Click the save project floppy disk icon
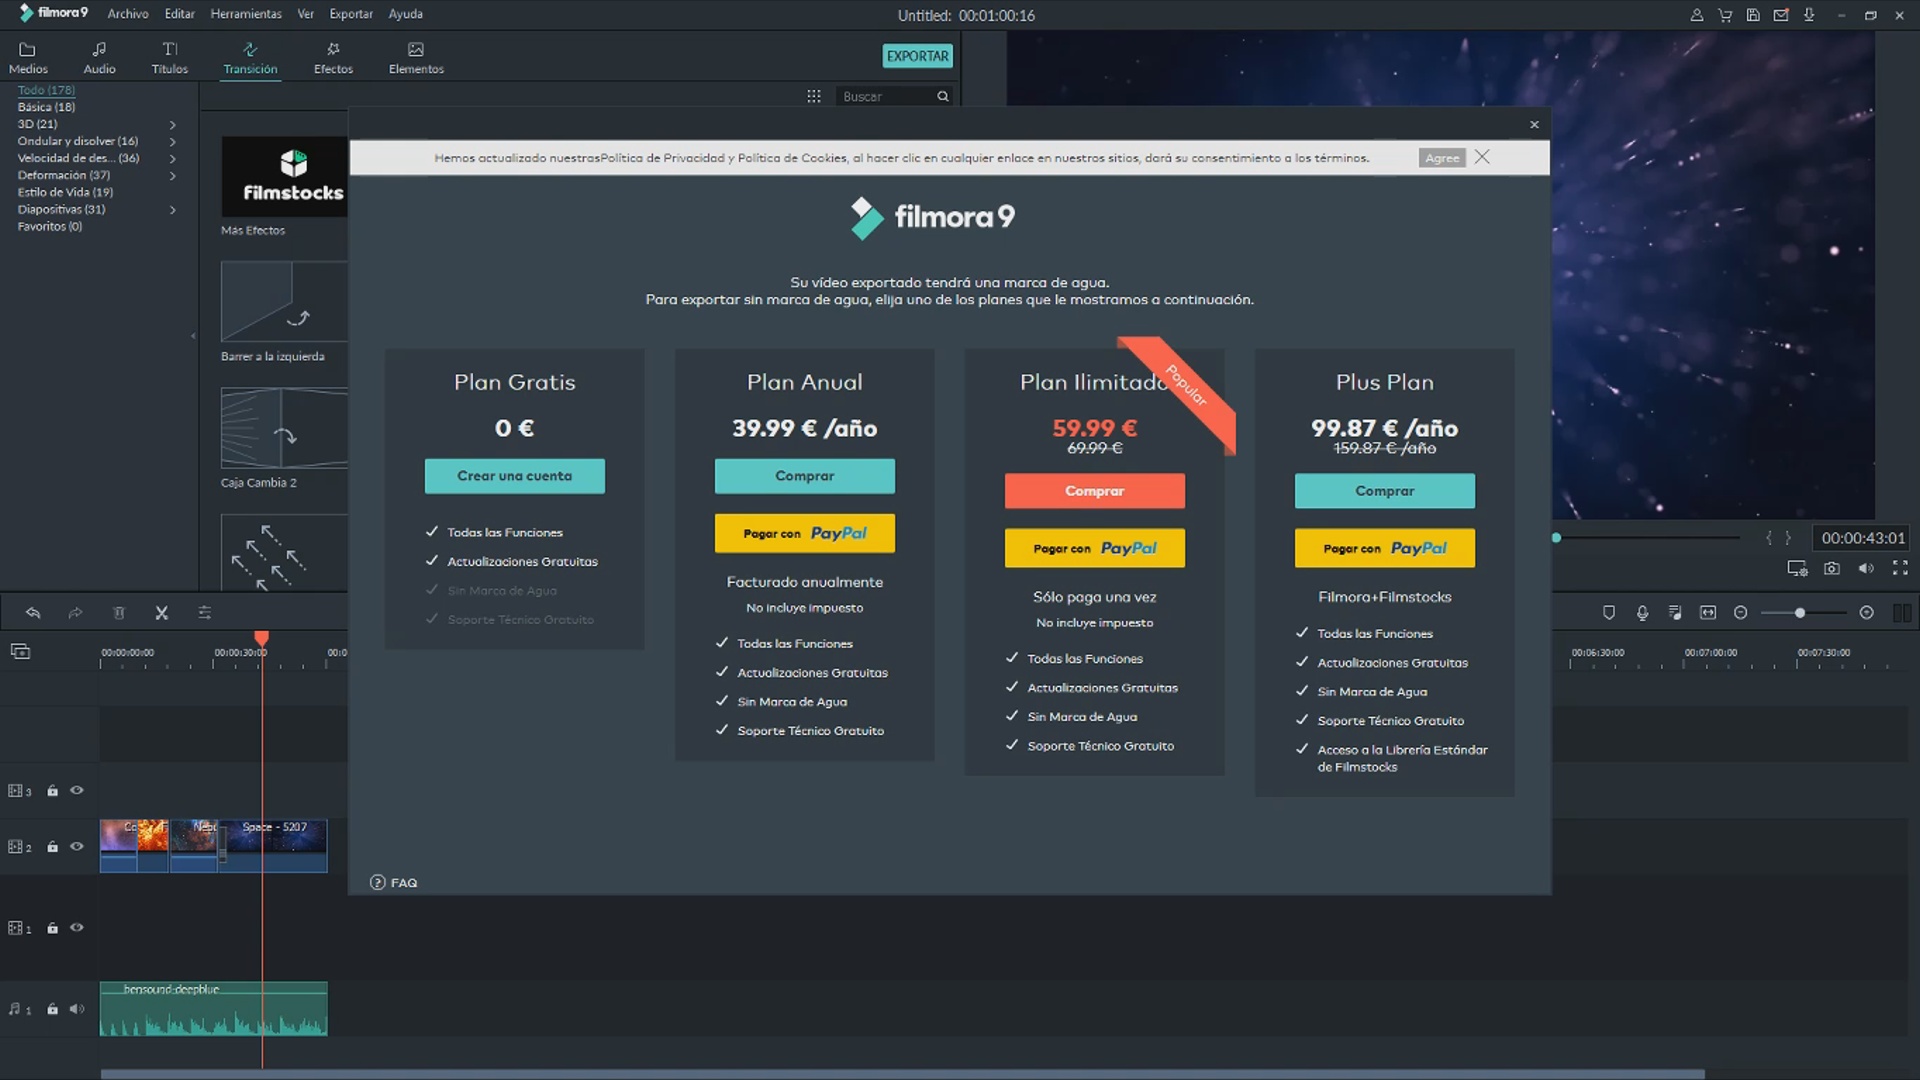Viewport: 1920px width, 1080px height. tap(1753, 15)
